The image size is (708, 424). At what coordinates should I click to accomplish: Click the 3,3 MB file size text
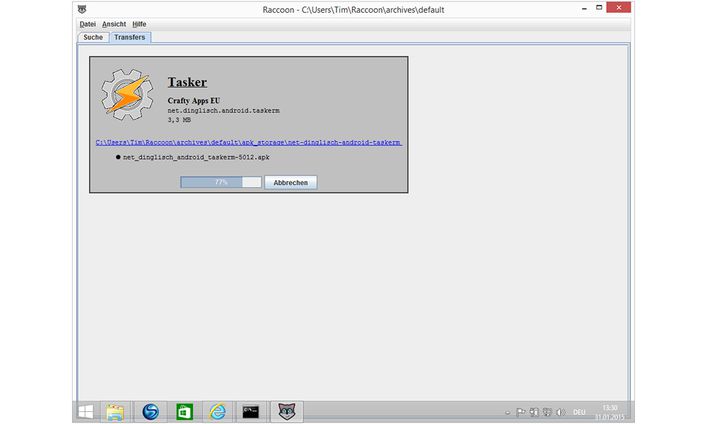pos(179,120)
